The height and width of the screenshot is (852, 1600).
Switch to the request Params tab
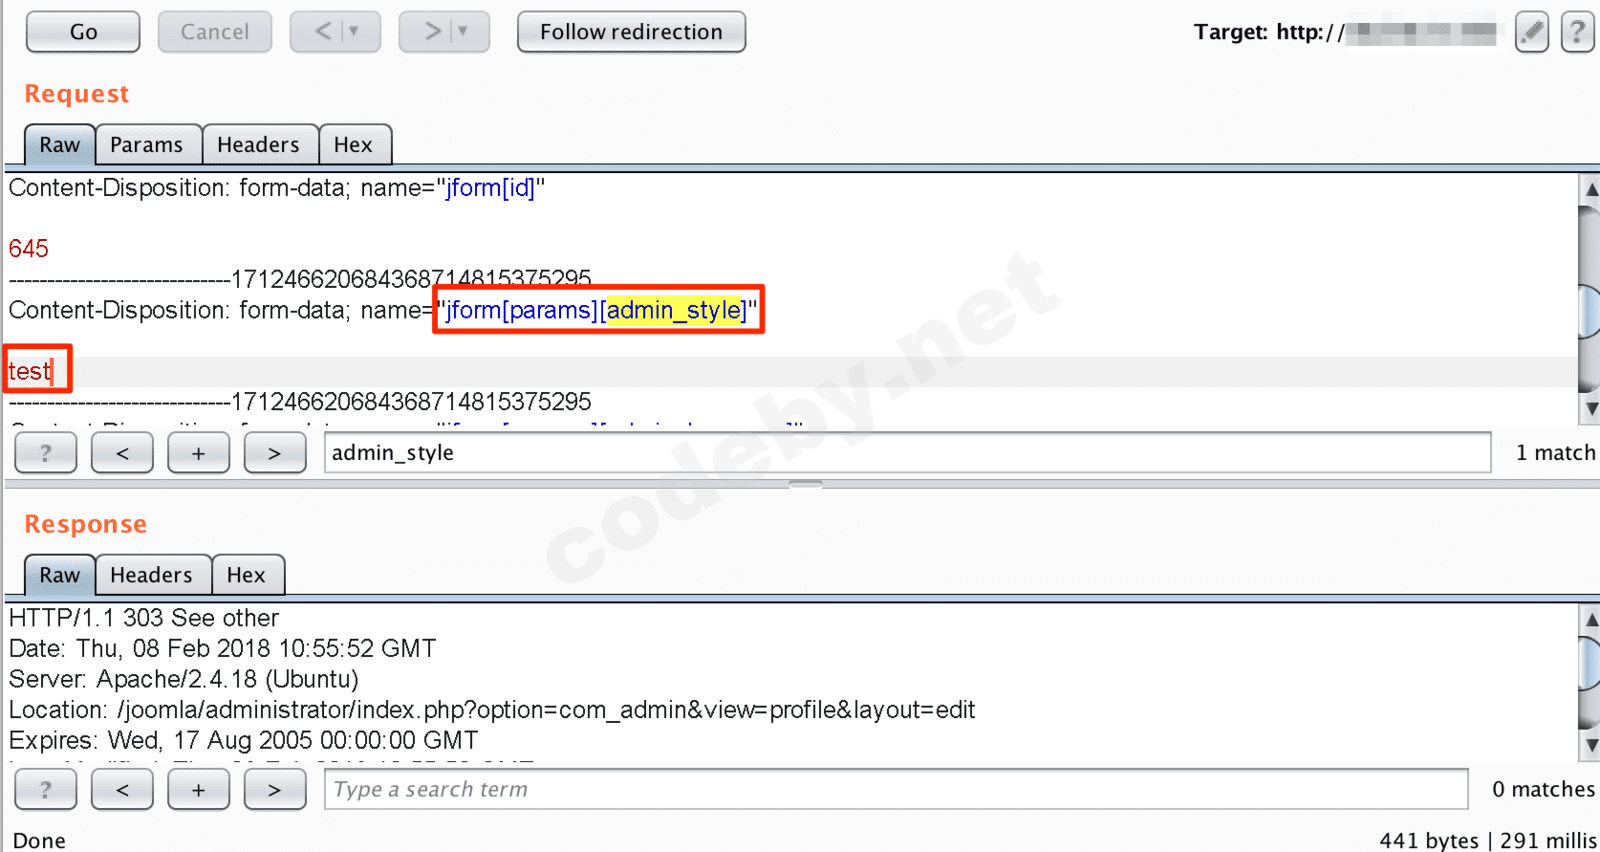click(x=147, y=145)
